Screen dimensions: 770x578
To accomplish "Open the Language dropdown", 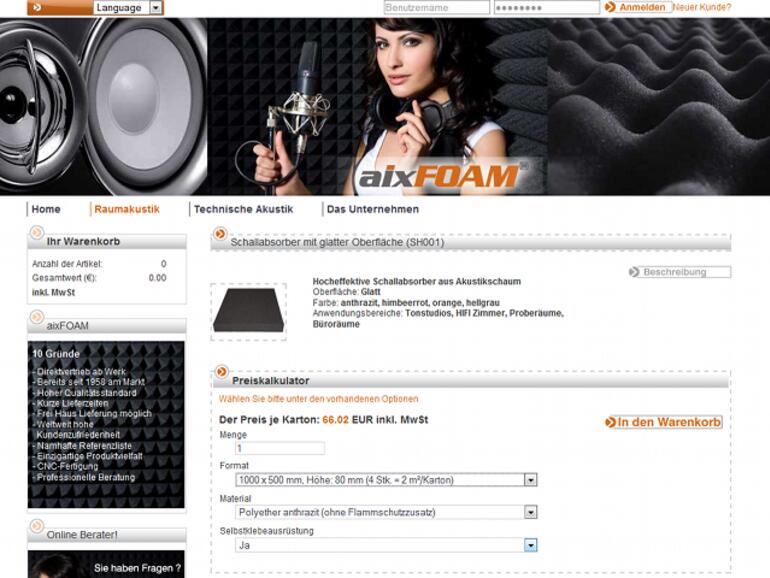I will click(156, 8).
